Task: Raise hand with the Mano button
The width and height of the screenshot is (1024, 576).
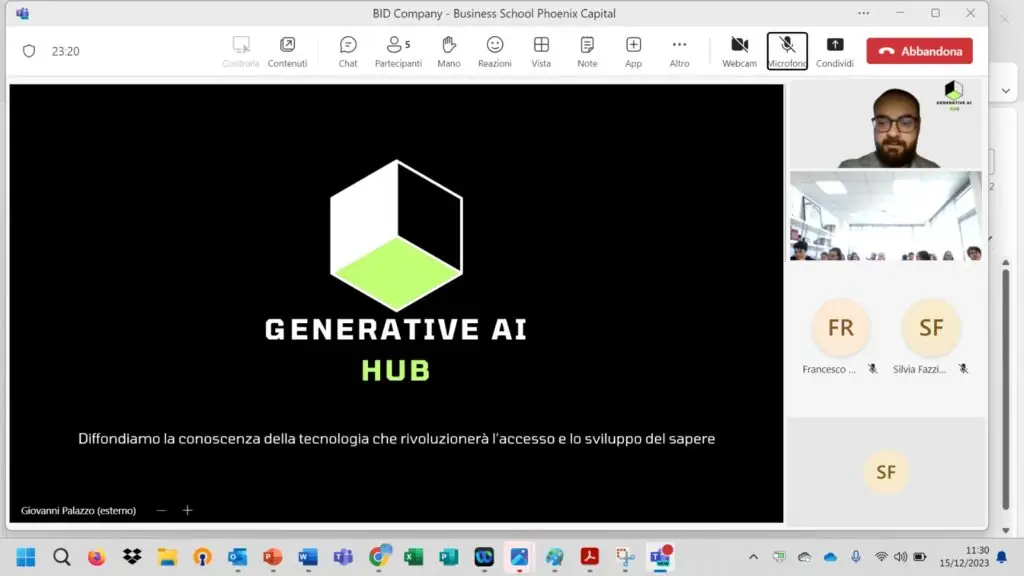Action: [449, 51]
